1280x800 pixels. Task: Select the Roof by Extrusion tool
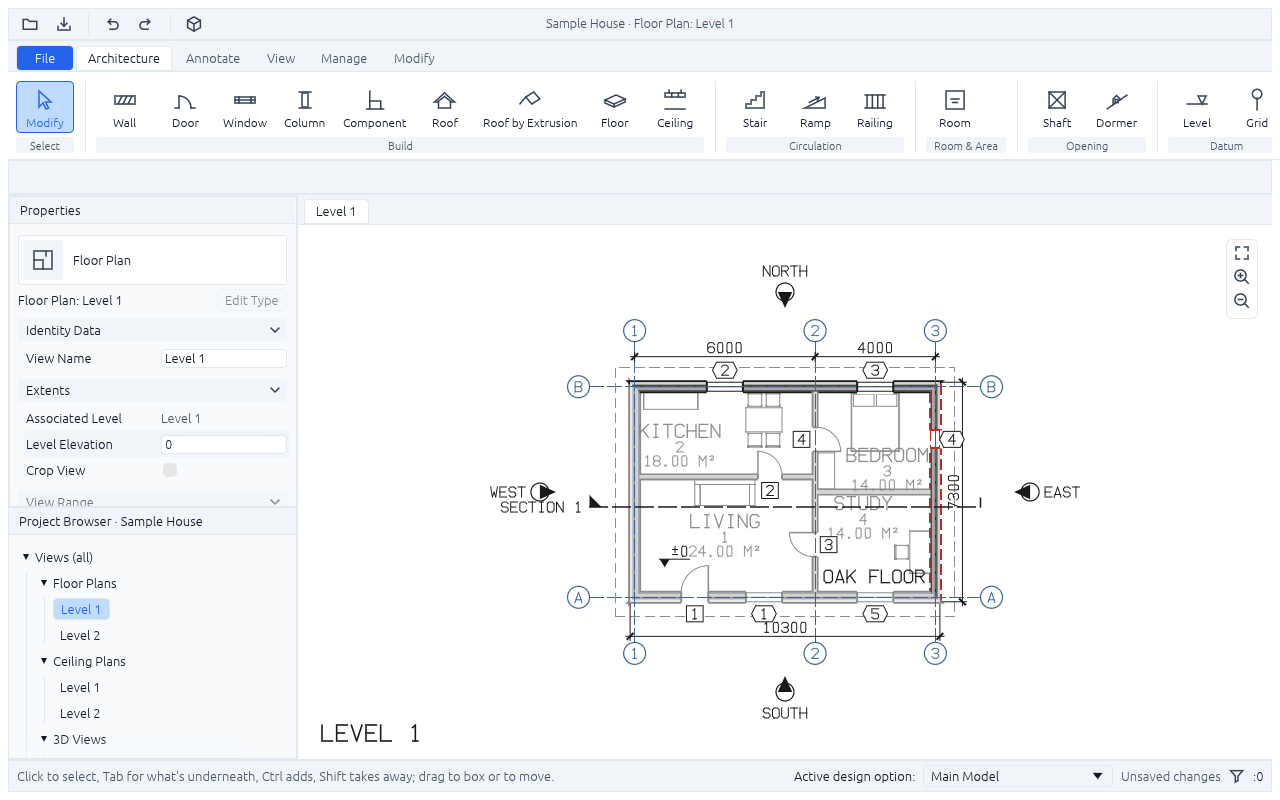click(530, 108)
